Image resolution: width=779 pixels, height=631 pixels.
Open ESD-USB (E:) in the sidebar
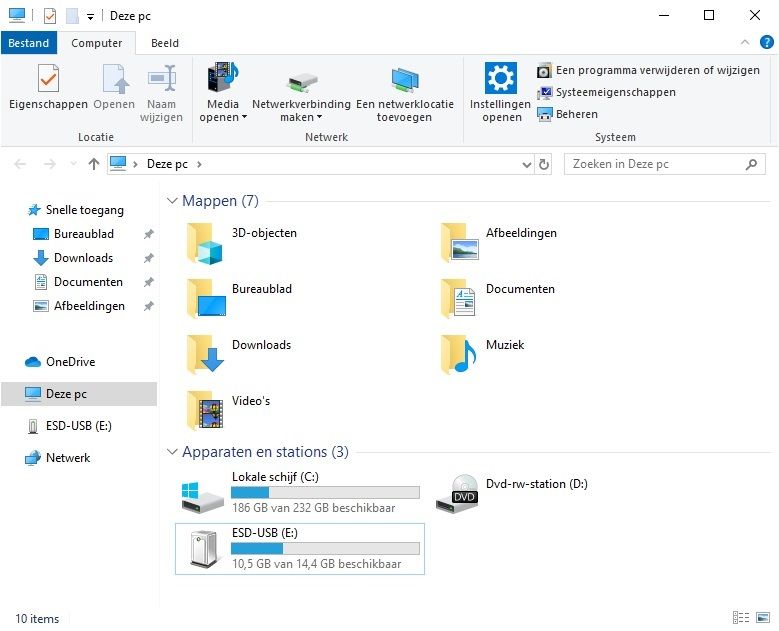69,426
